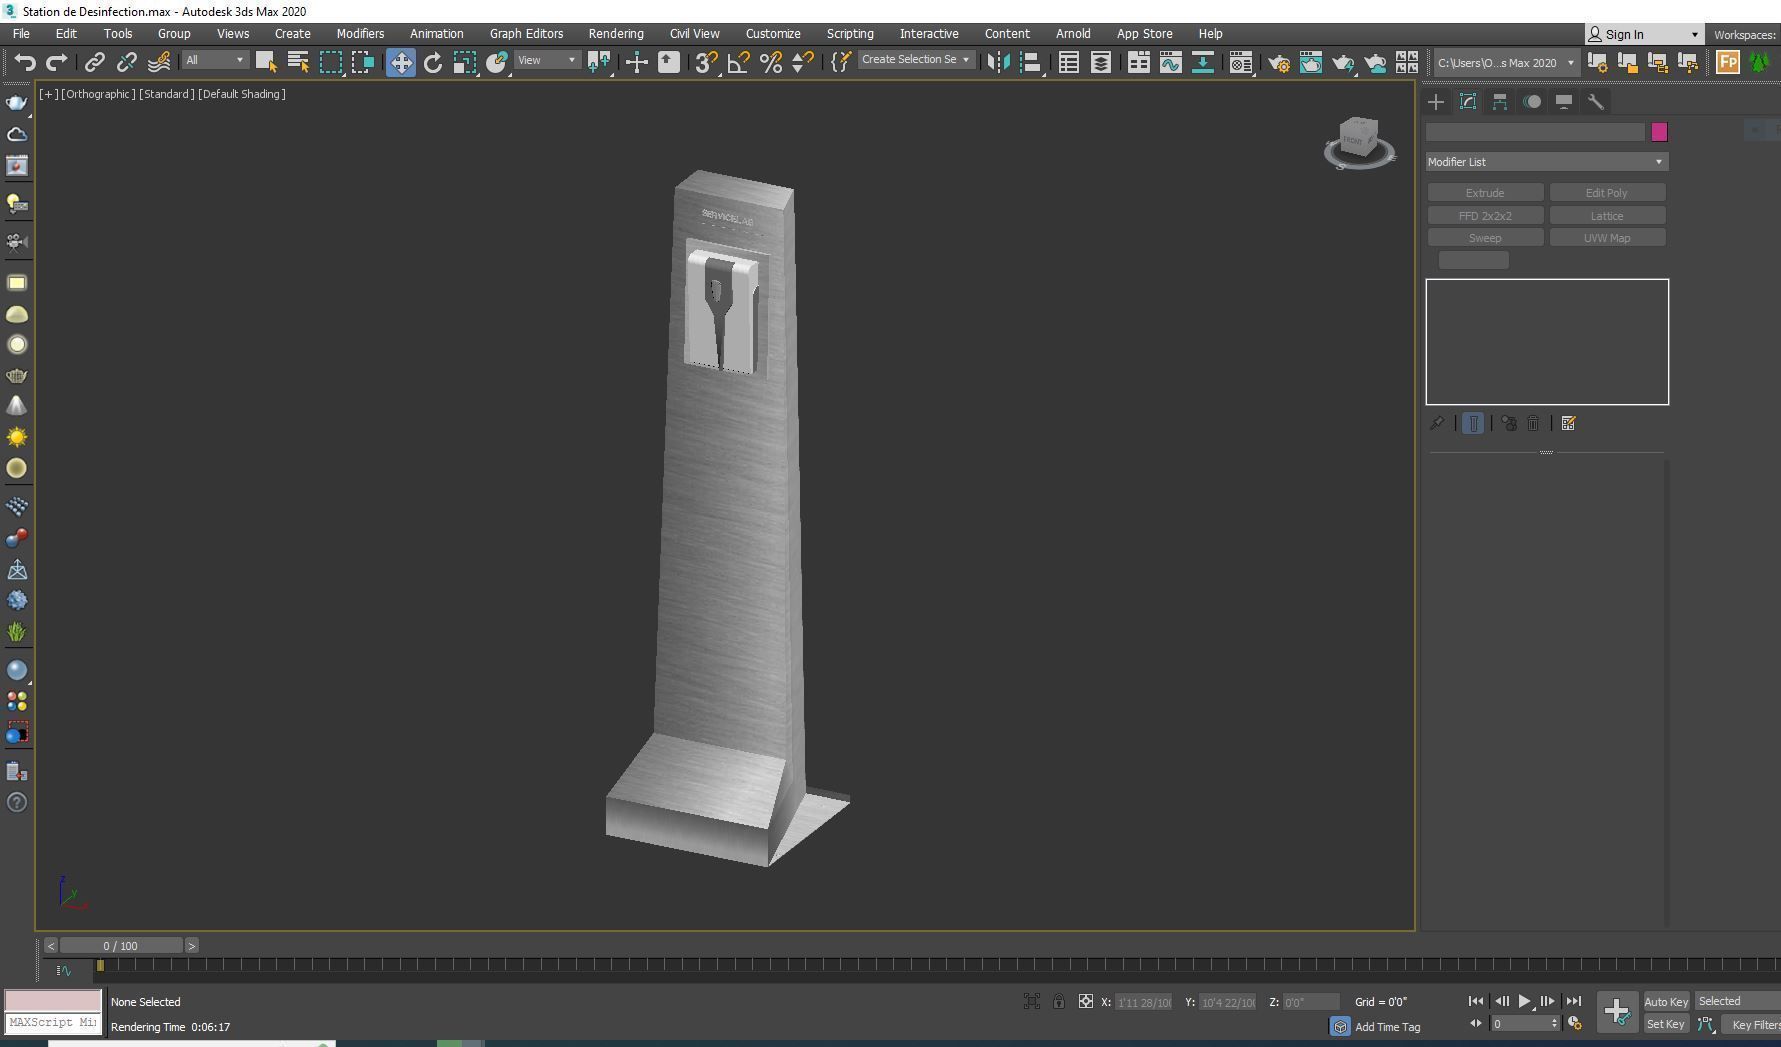Open the Utilities wrench panel tab
The width and height of the screenshot is (1781, 1047).
pyautogui.click(x=1596, y=102)
